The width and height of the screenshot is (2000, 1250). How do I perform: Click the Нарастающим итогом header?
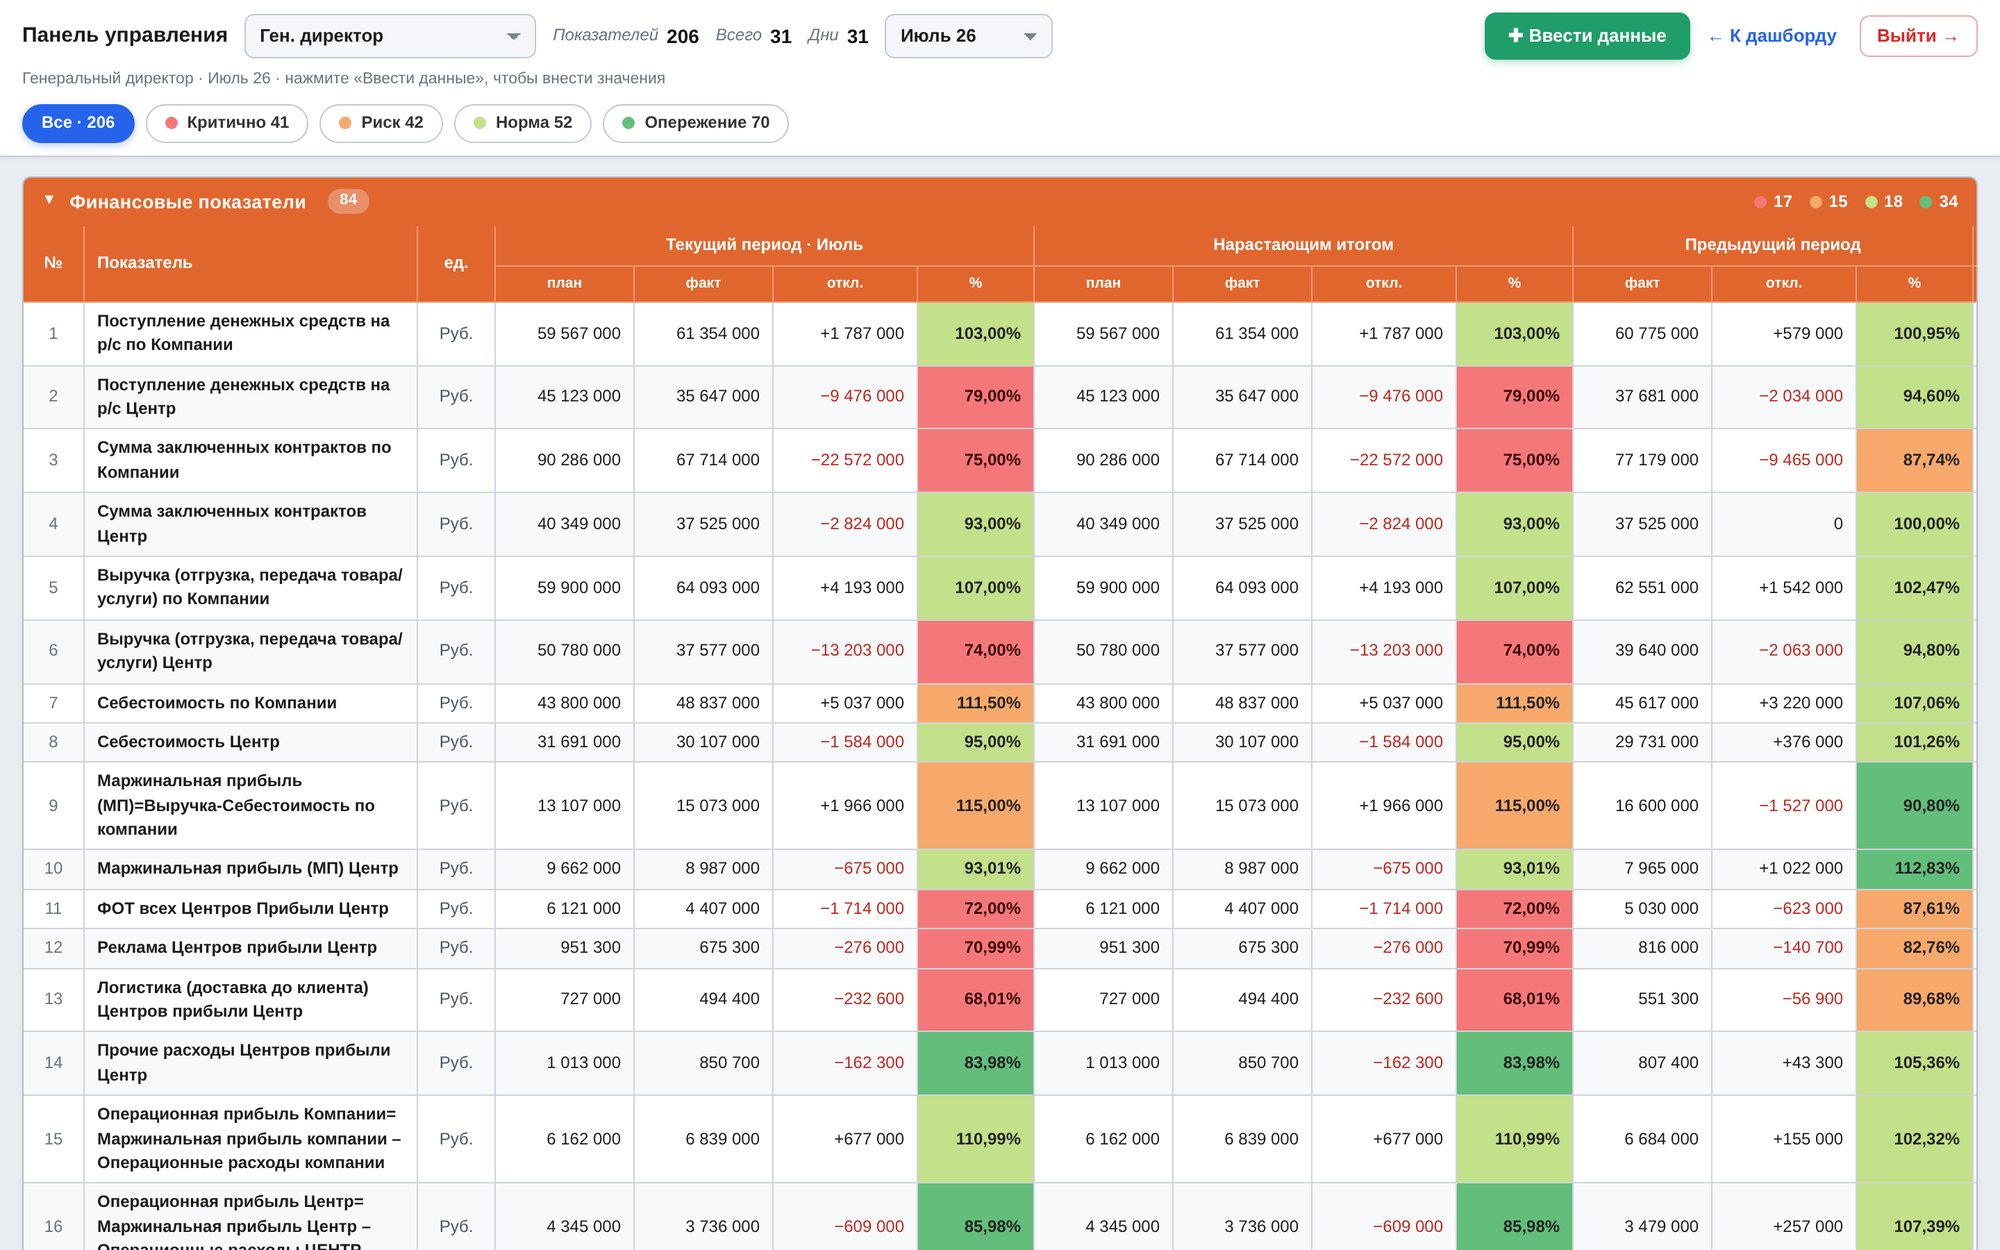point(1303,245)
